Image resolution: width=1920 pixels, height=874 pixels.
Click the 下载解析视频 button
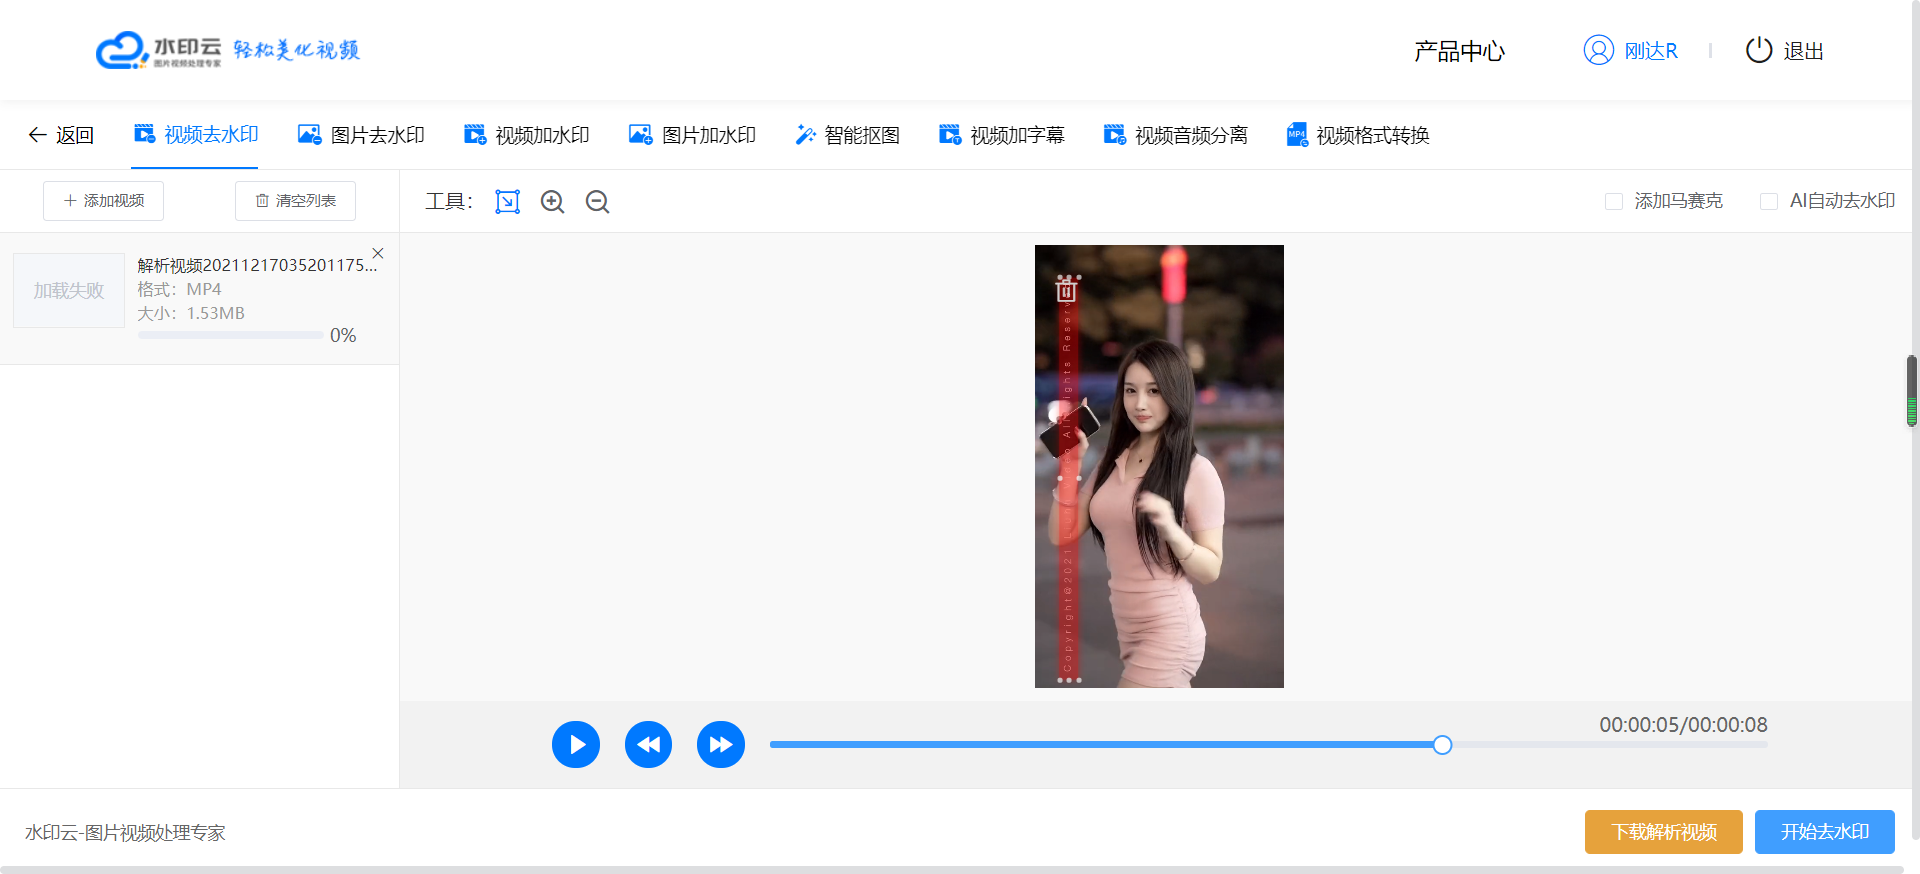tap(1664, 832)
